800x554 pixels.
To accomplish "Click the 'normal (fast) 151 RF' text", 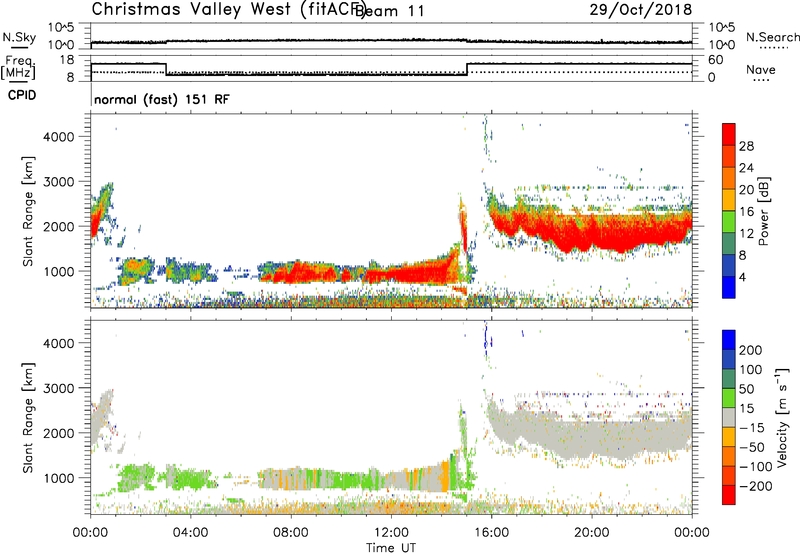I will click(162, 99).
